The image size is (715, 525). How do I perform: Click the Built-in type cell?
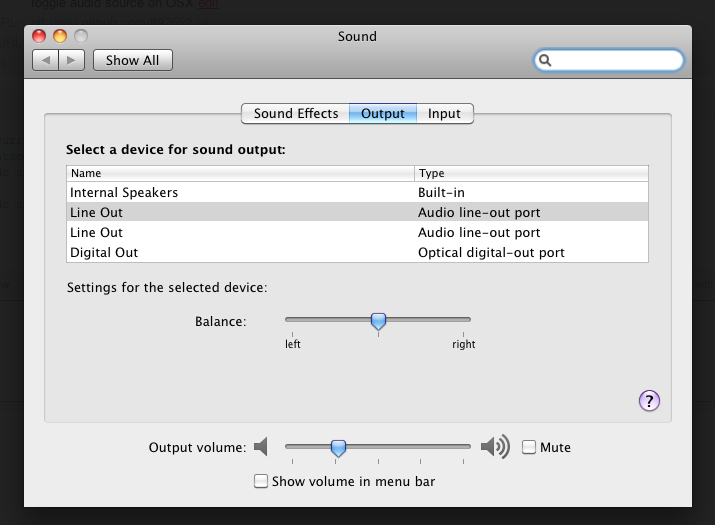click(x=441, y=192)
